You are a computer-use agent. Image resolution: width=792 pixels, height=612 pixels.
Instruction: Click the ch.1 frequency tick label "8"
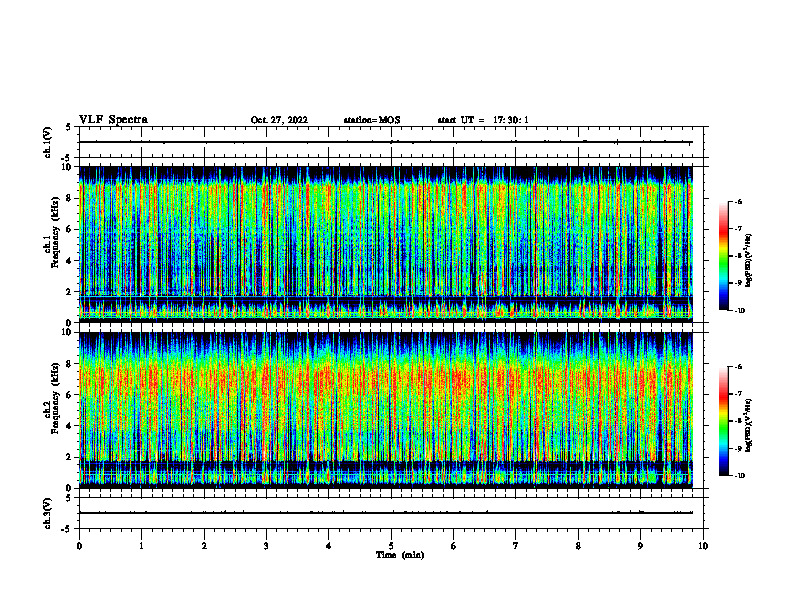point(69,198)
